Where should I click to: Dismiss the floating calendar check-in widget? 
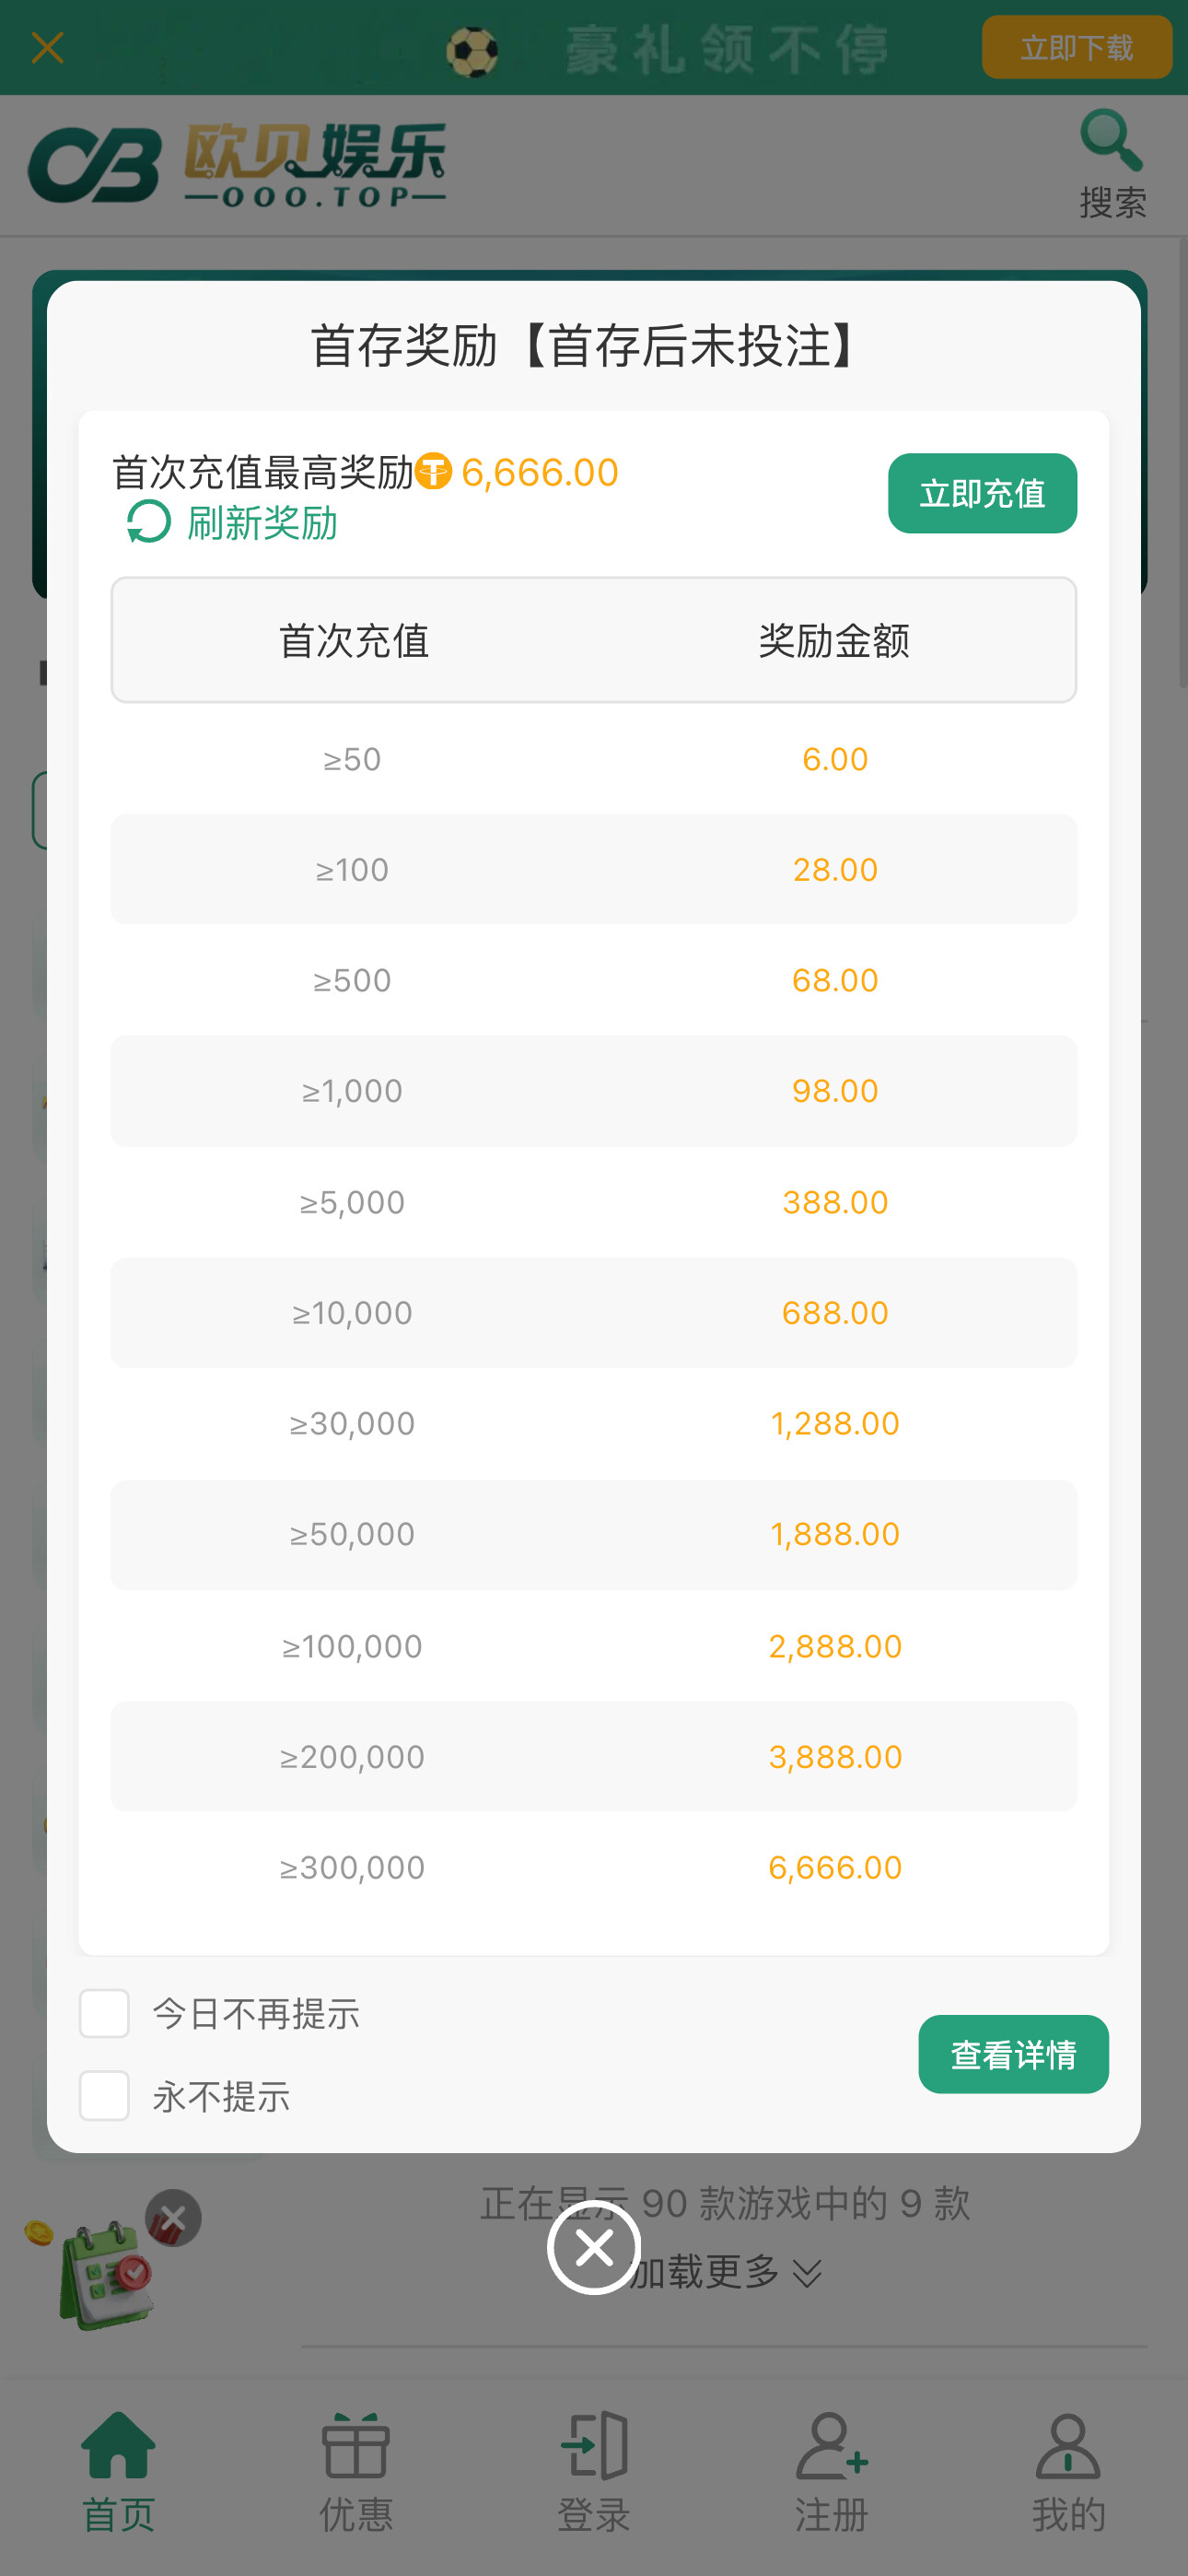coord(173,2218)
